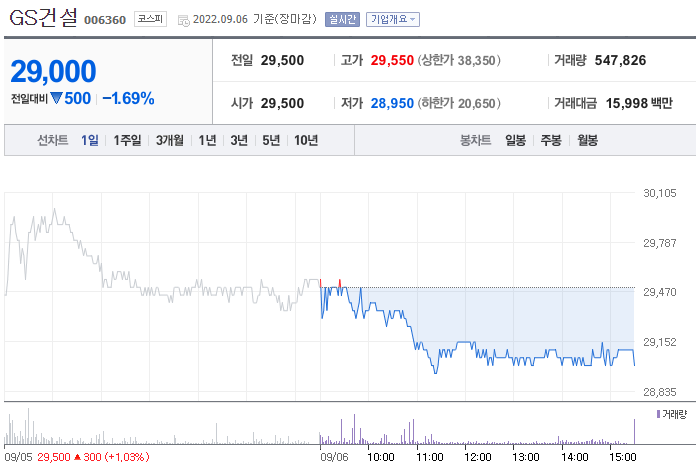The image size is (696, 475).
Task: Click the 29,787 y-axis label
Action: click(660, 243)
